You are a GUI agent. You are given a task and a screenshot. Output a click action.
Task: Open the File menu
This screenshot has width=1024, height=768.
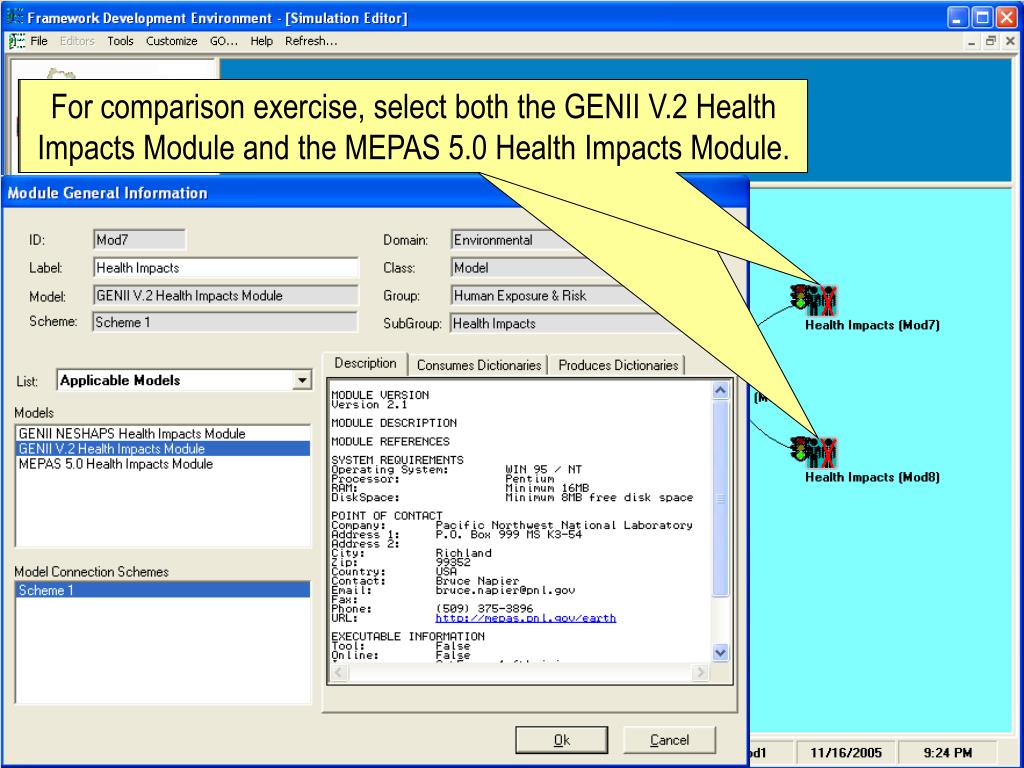point(39,41)
